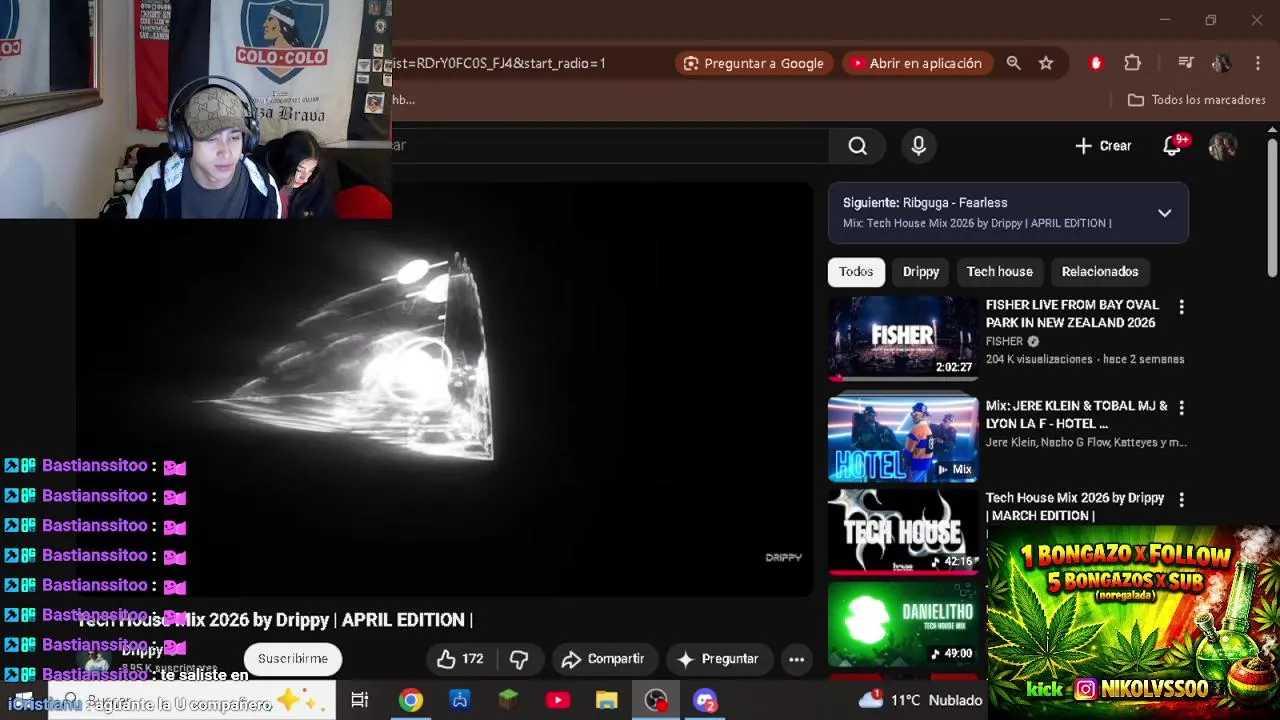Activate voice search microphone icon
This screenshot has width=1280, height=720.
point(918,146)
